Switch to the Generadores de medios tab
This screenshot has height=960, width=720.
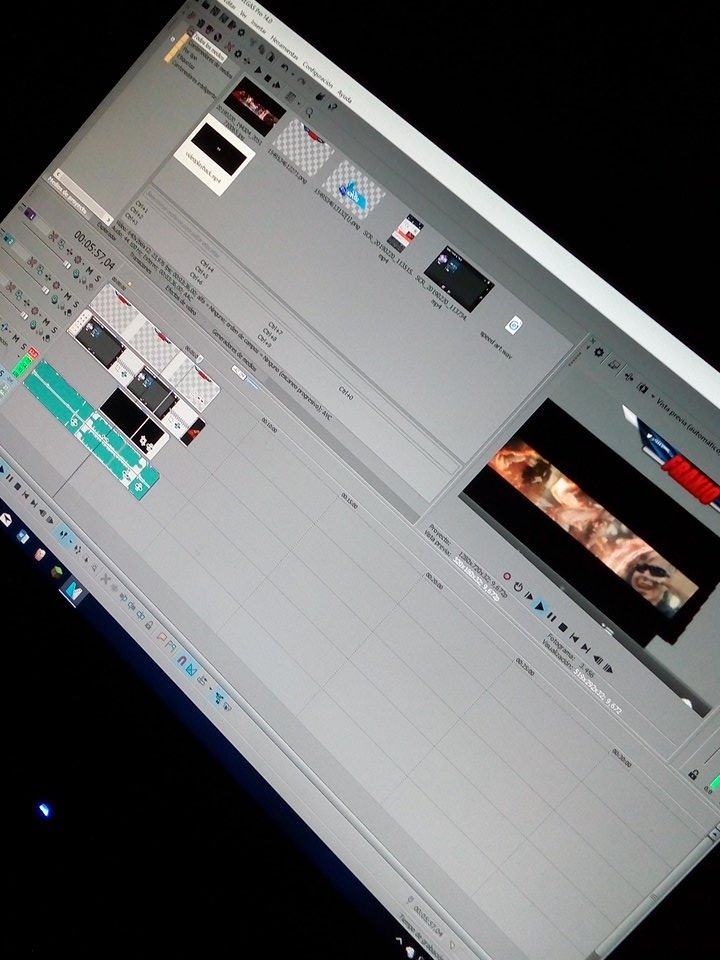(x=233, y=348)
